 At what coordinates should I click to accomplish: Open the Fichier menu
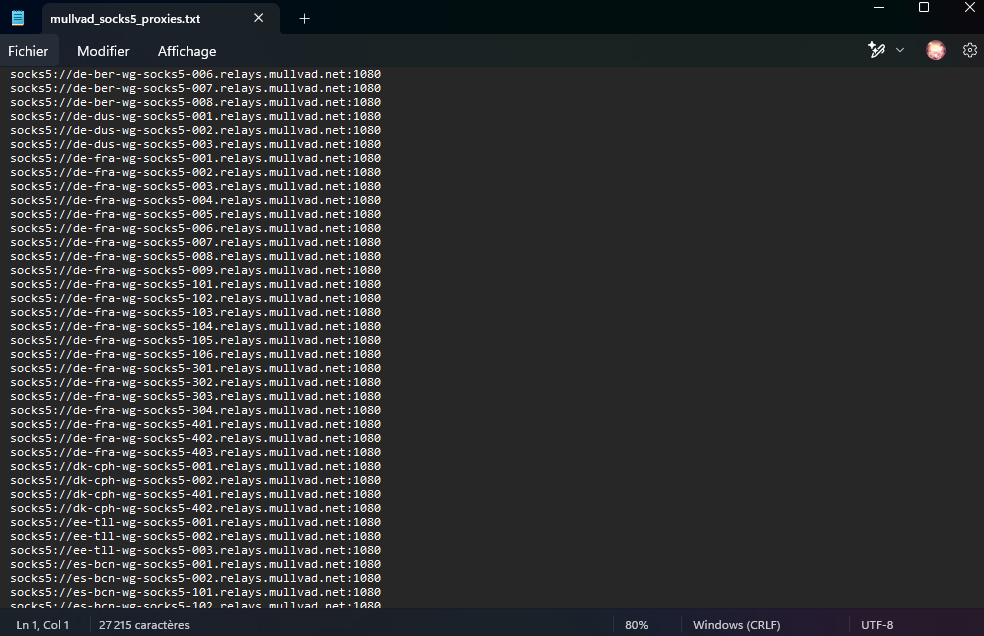pos(28,51)
